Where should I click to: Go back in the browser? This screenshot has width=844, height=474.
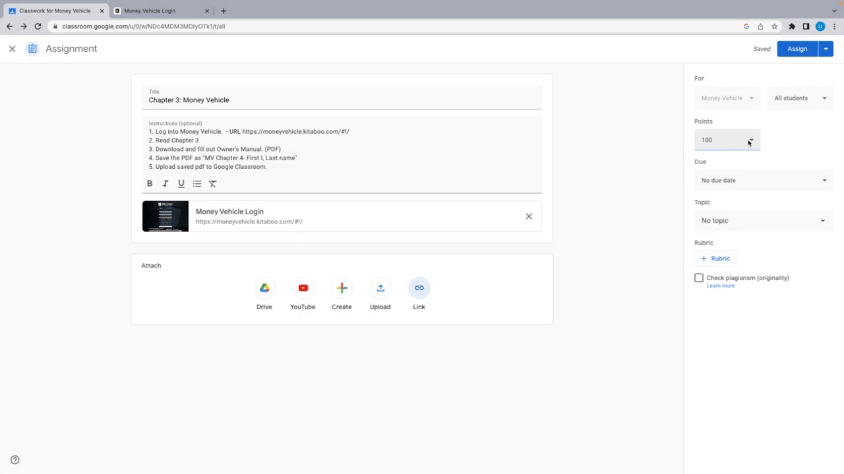point(9,26)
